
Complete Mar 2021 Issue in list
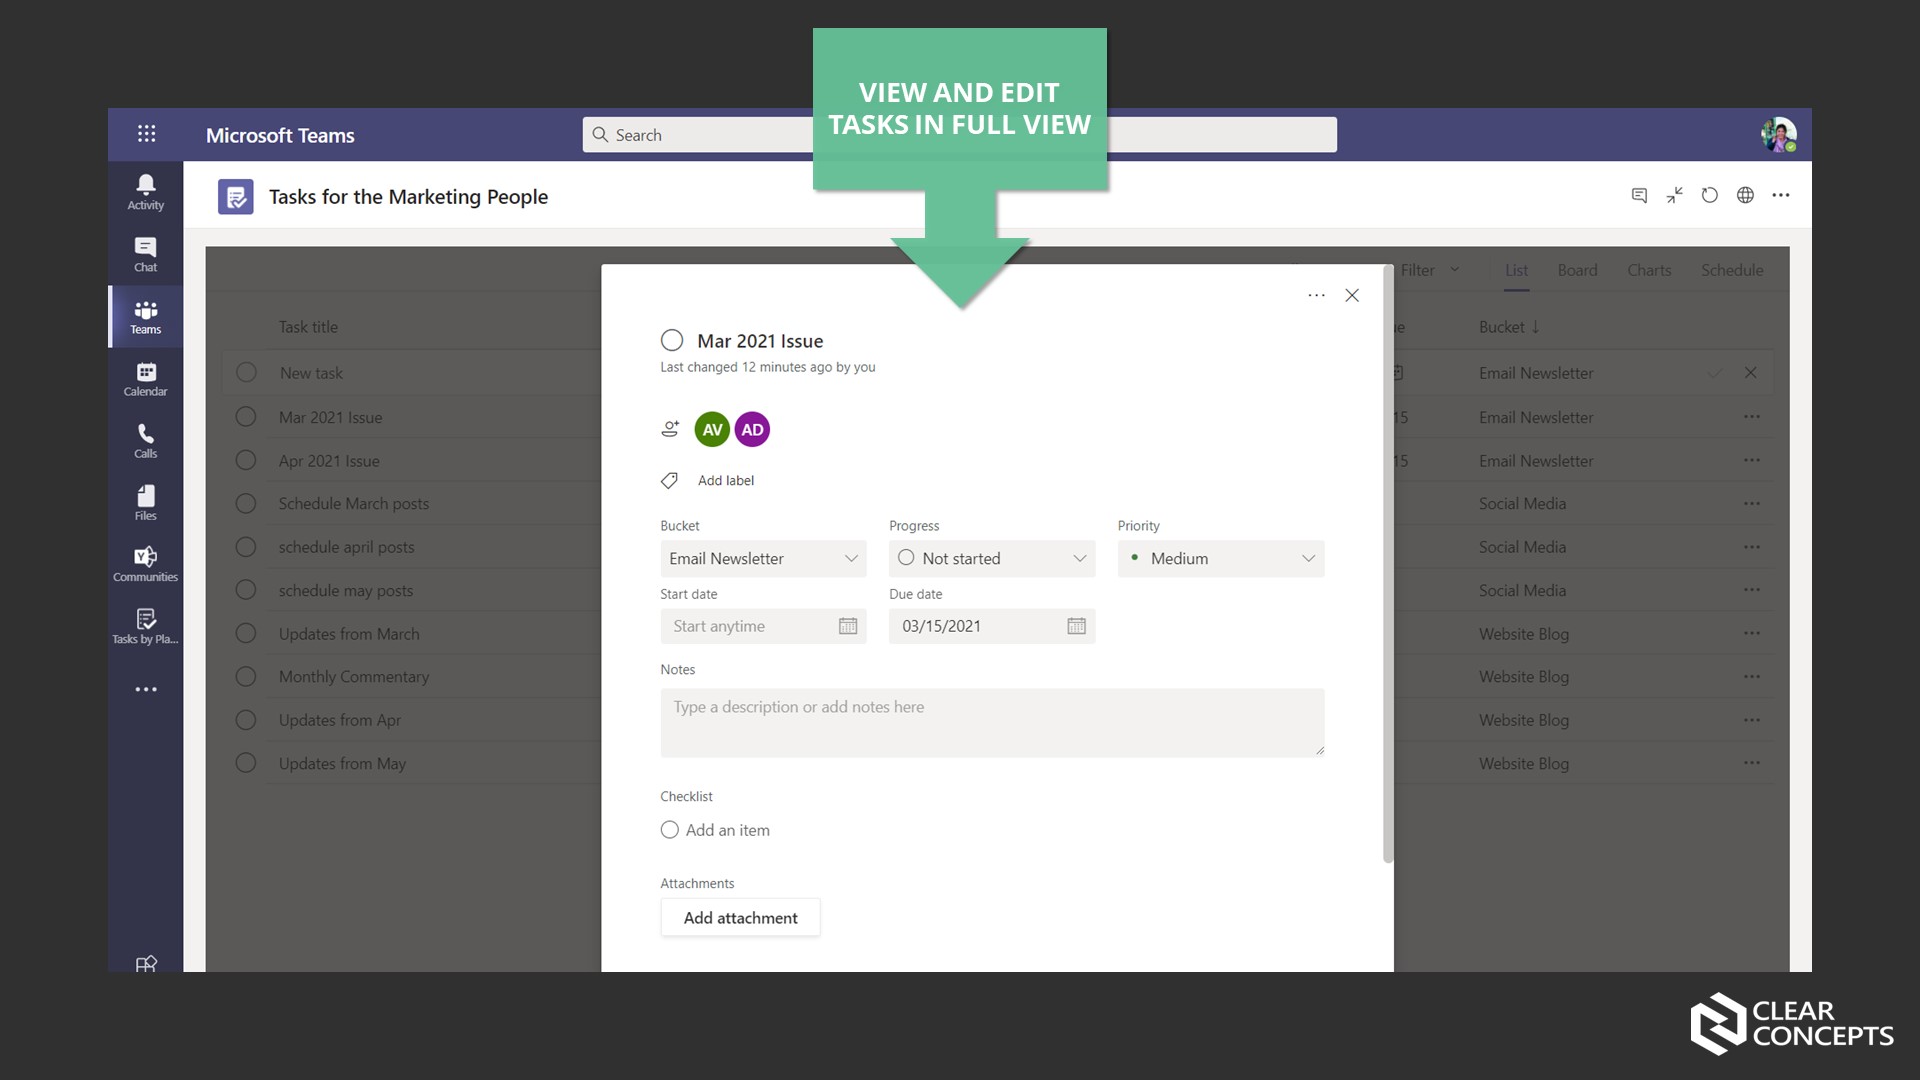pos(246,417)
